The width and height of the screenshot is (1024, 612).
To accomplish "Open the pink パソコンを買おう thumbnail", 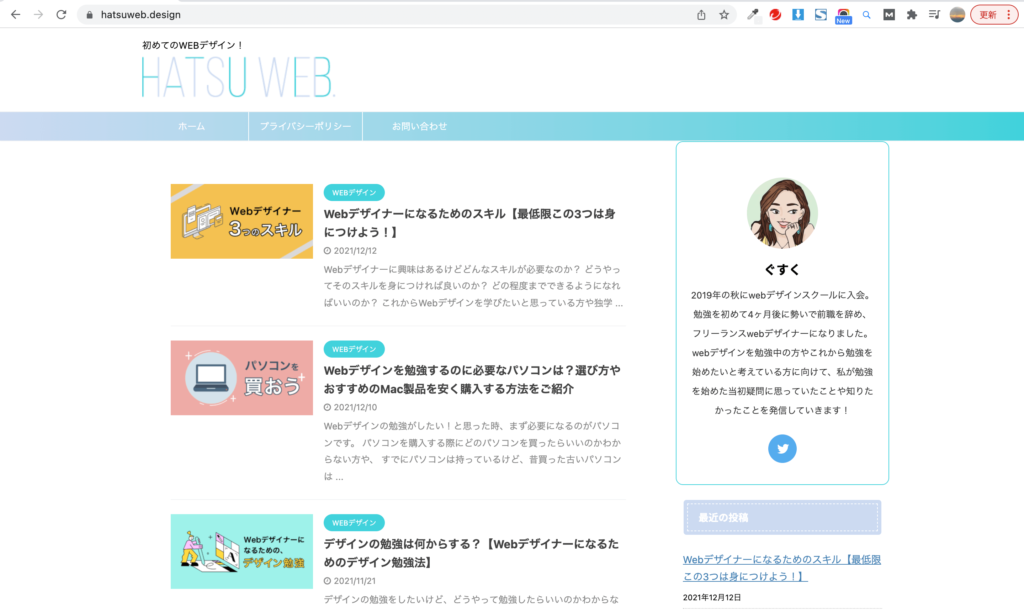I will [242, 378].
